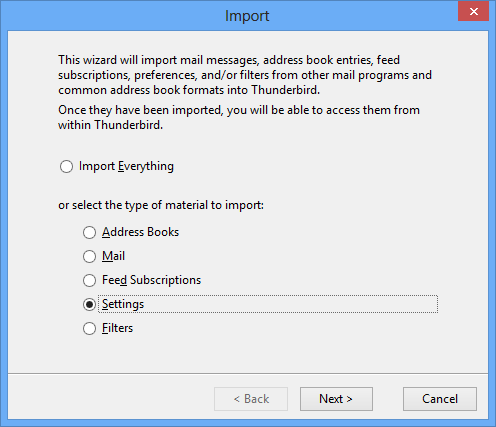The height and width of the screenshot is (427, 496).
Task: Select the Filters radio button
Action: coord(89,328)
